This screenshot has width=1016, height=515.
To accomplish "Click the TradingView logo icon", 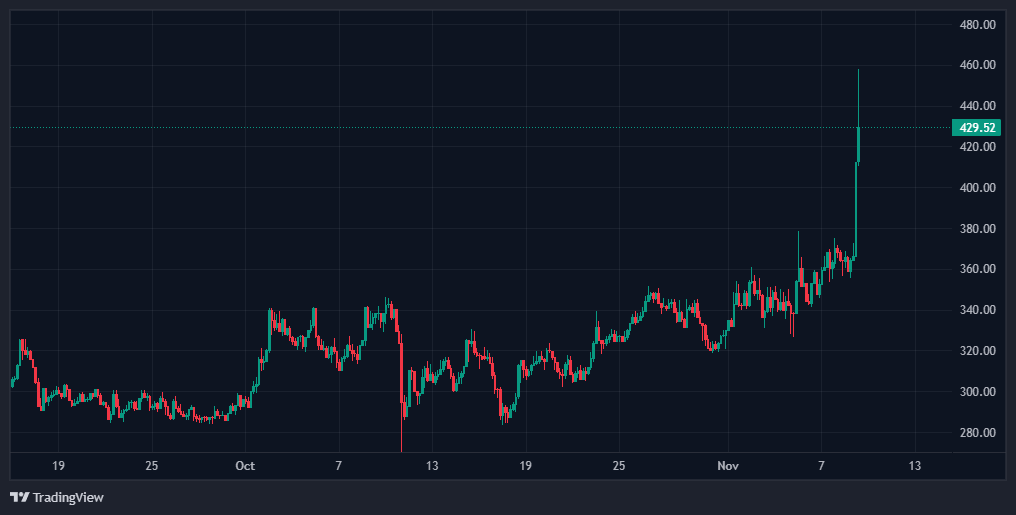I will pyautogui.click(x=19, y=497).
